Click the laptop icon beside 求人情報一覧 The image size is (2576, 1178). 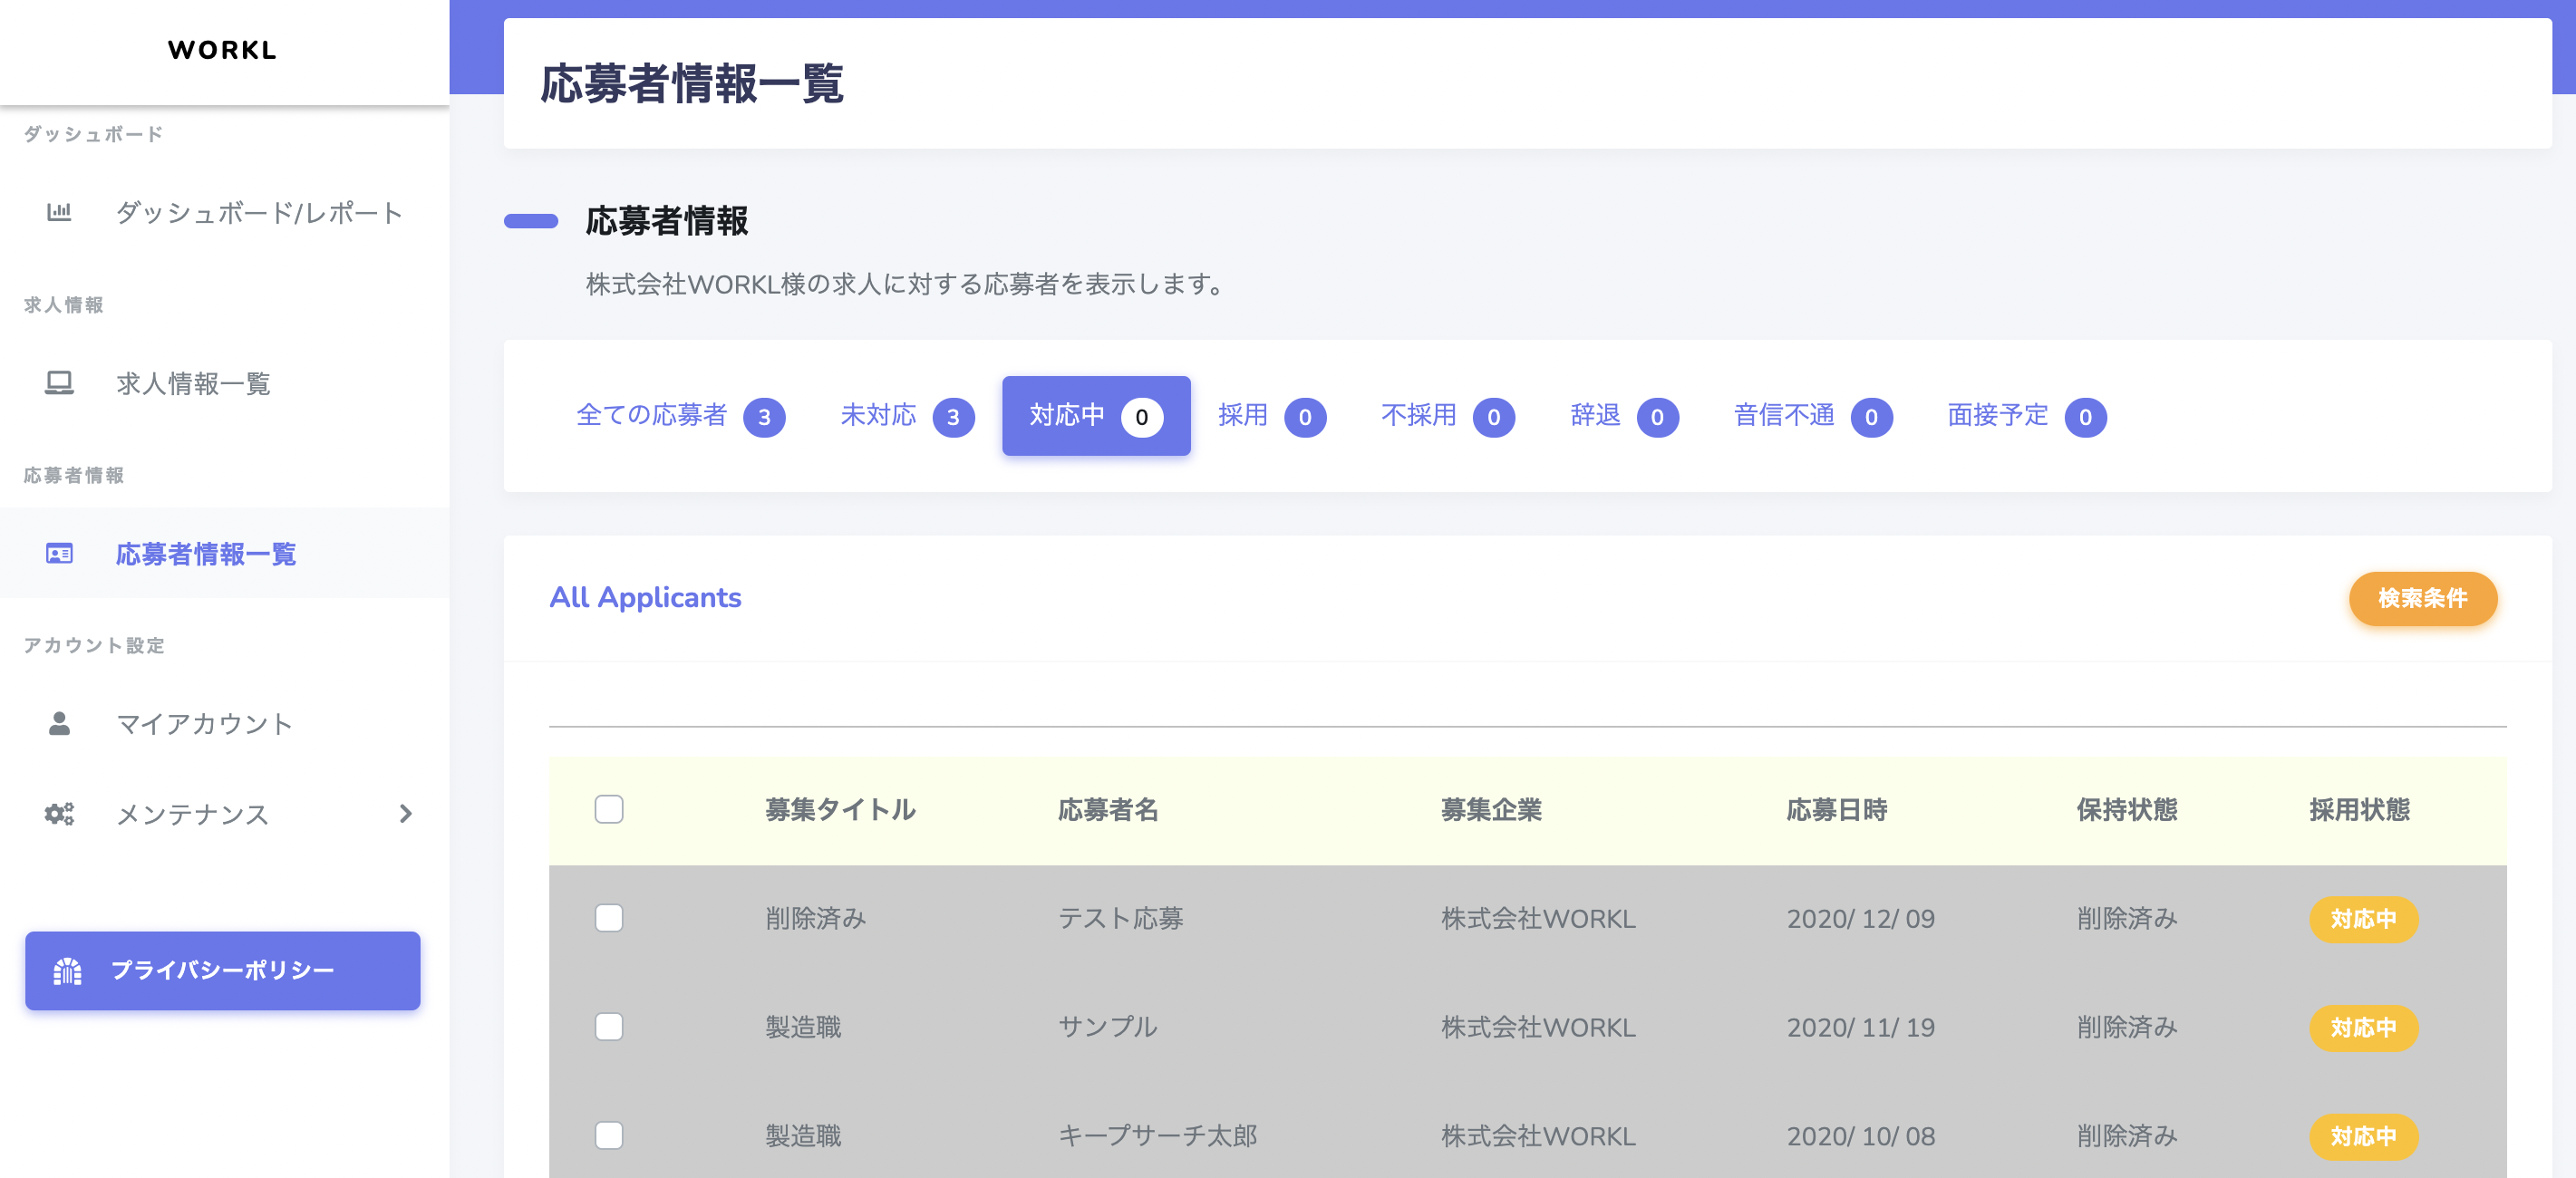pos(59,383)
